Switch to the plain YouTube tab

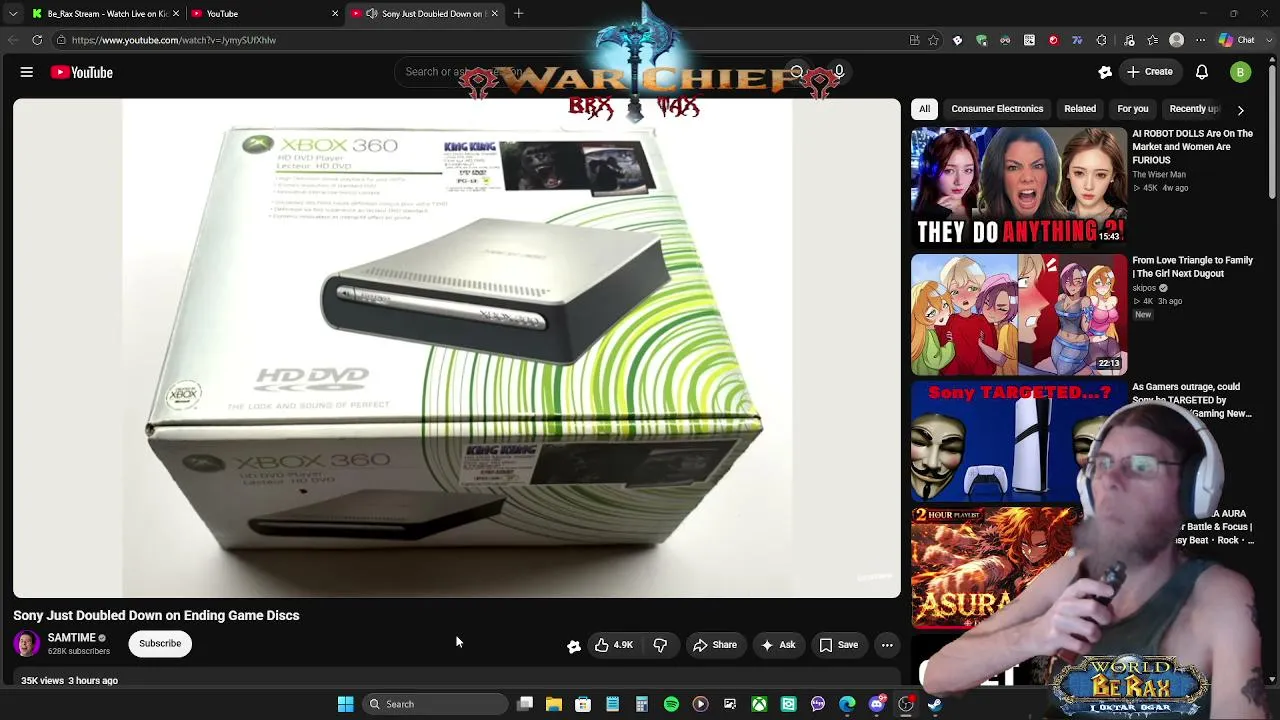pyautogui.click(x=262, y=14)
